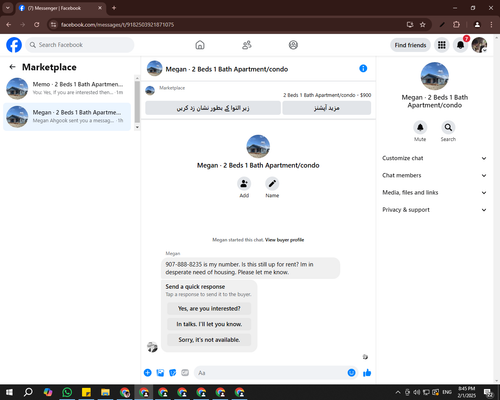
Task: Reload the page in the browser
Action: point(37,24)
